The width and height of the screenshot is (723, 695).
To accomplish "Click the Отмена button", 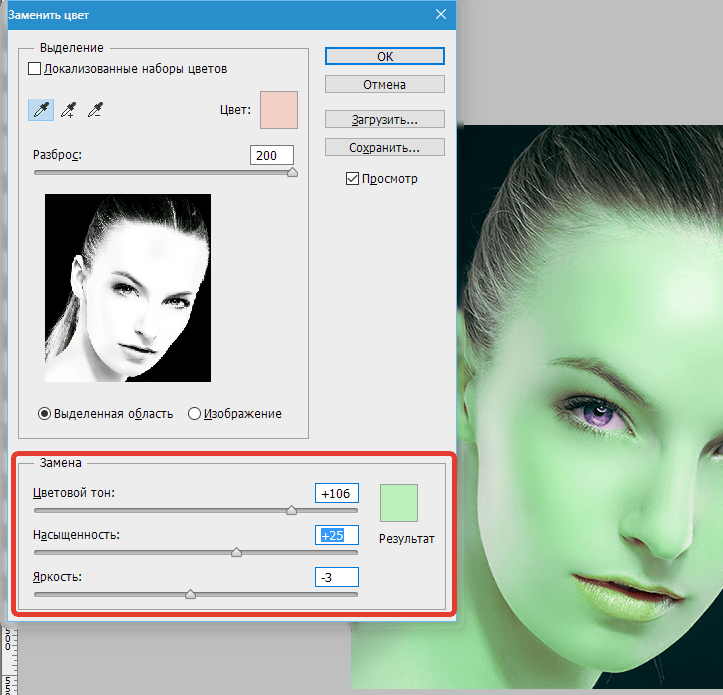I will click(385, 84).
